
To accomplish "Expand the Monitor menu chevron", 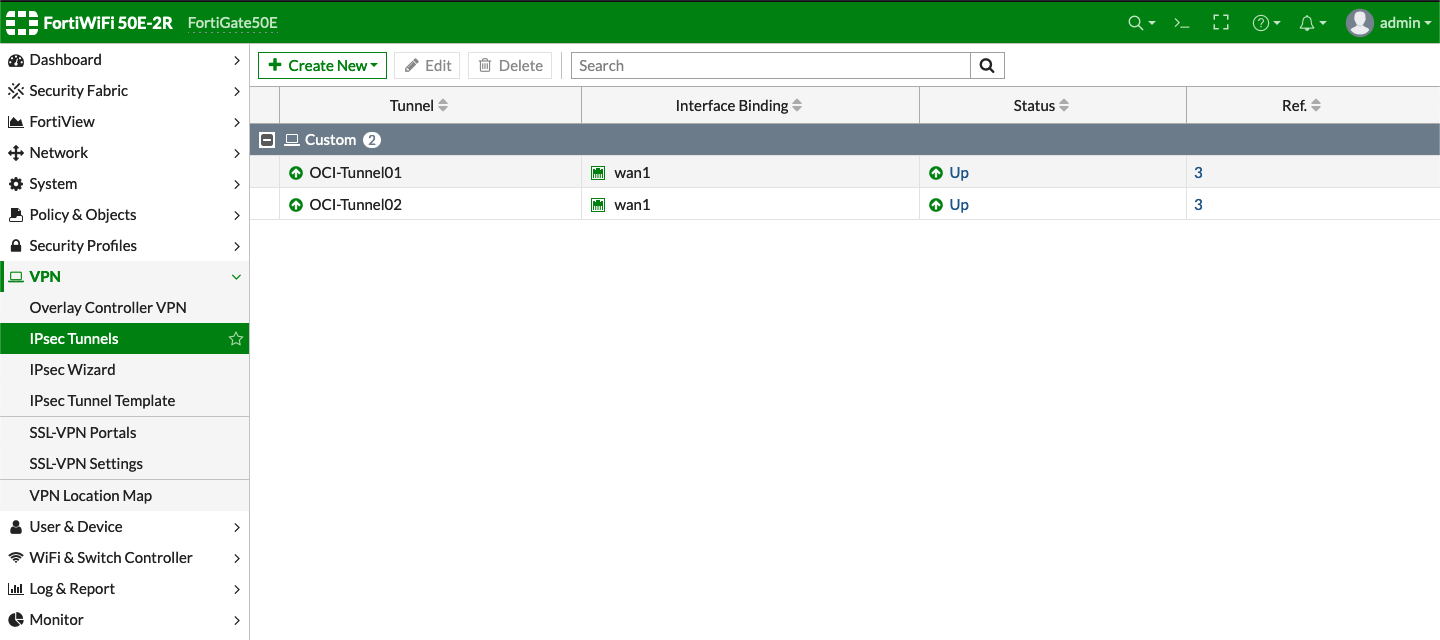I will tap(236, 620).
